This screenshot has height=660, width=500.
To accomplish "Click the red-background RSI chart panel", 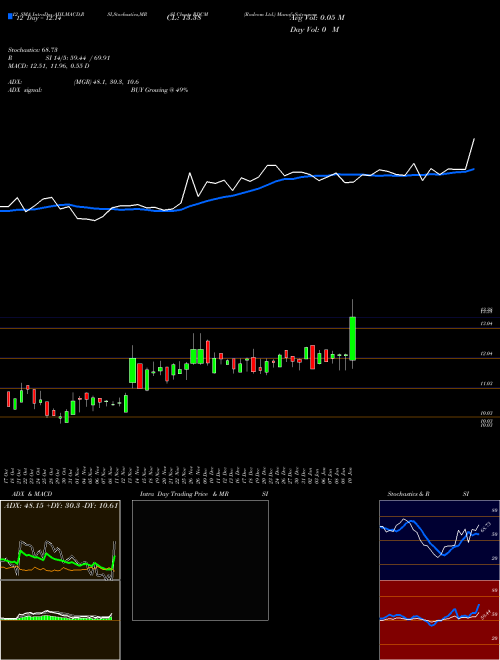I will [439, 620].
